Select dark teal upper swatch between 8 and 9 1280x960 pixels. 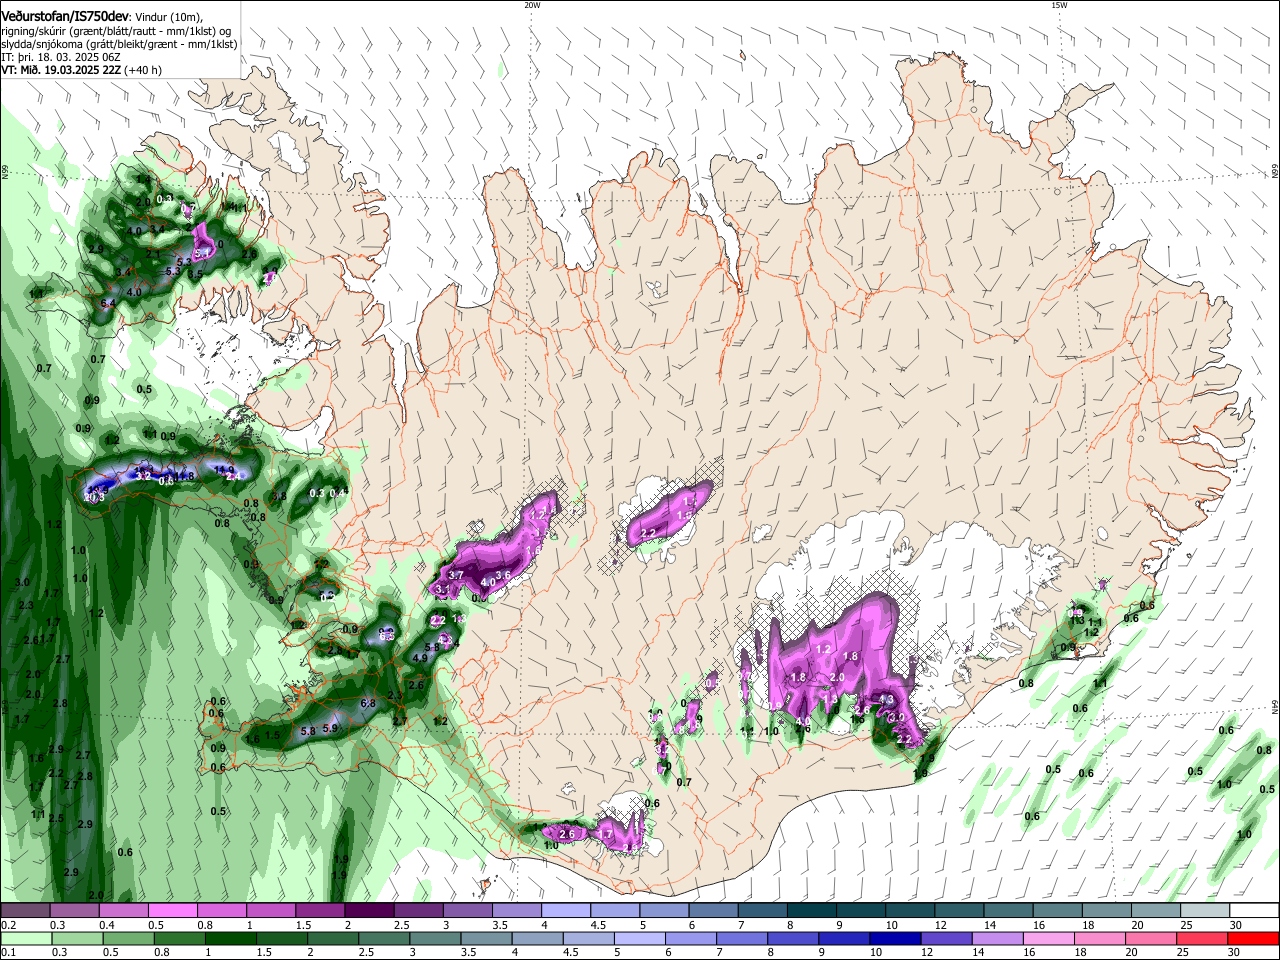(x=811, y=910)
